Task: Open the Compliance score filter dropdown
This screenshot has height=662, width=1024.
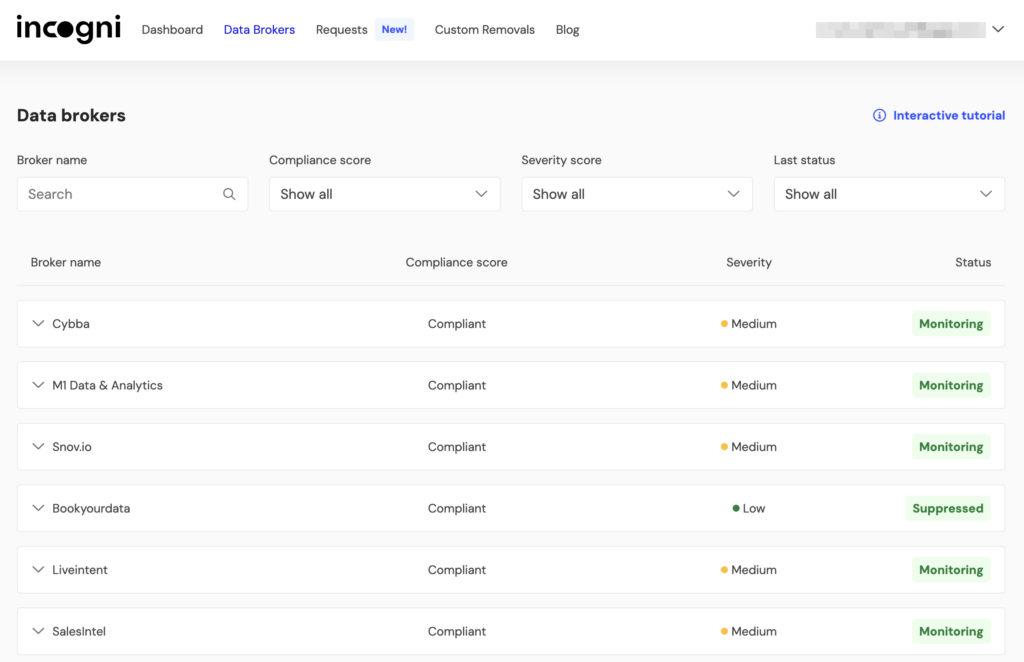Action: [385, 194]
